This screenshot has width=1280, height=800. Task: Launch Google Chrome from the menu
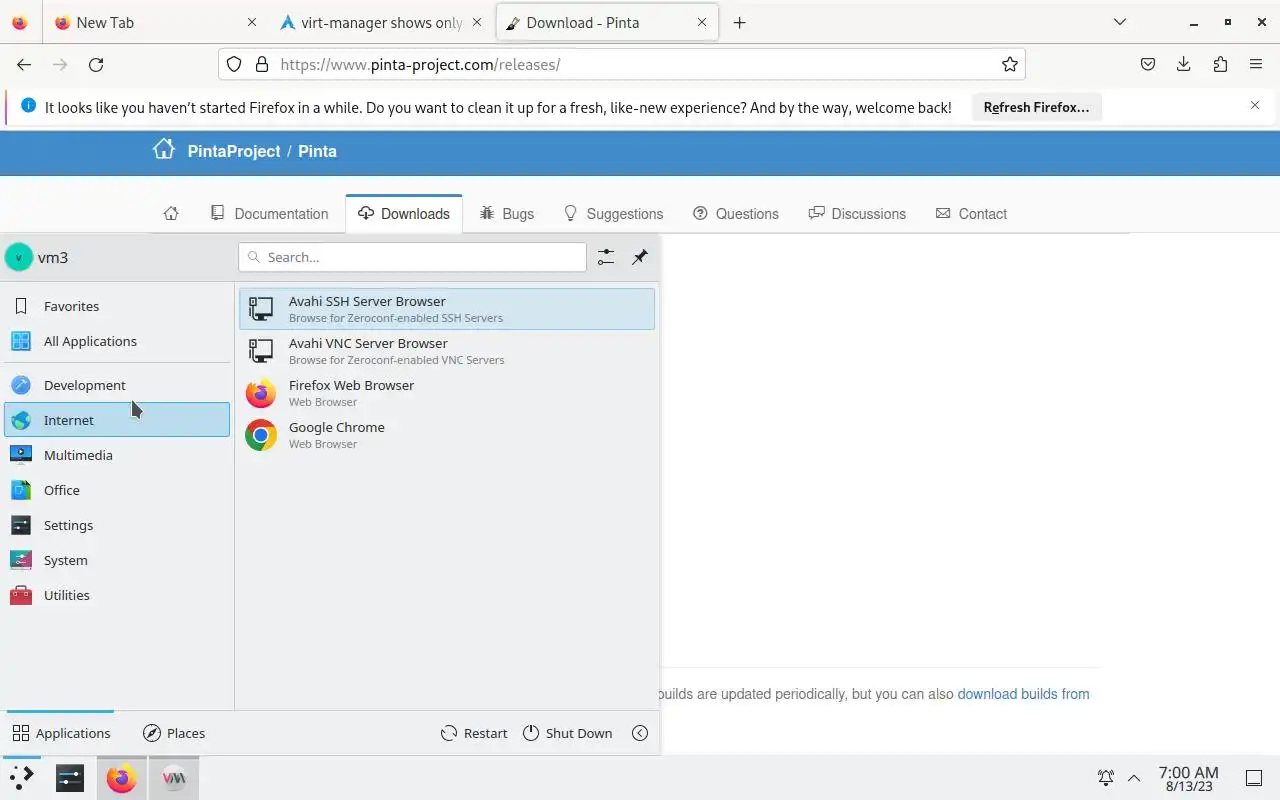click(x=446, y=435)
